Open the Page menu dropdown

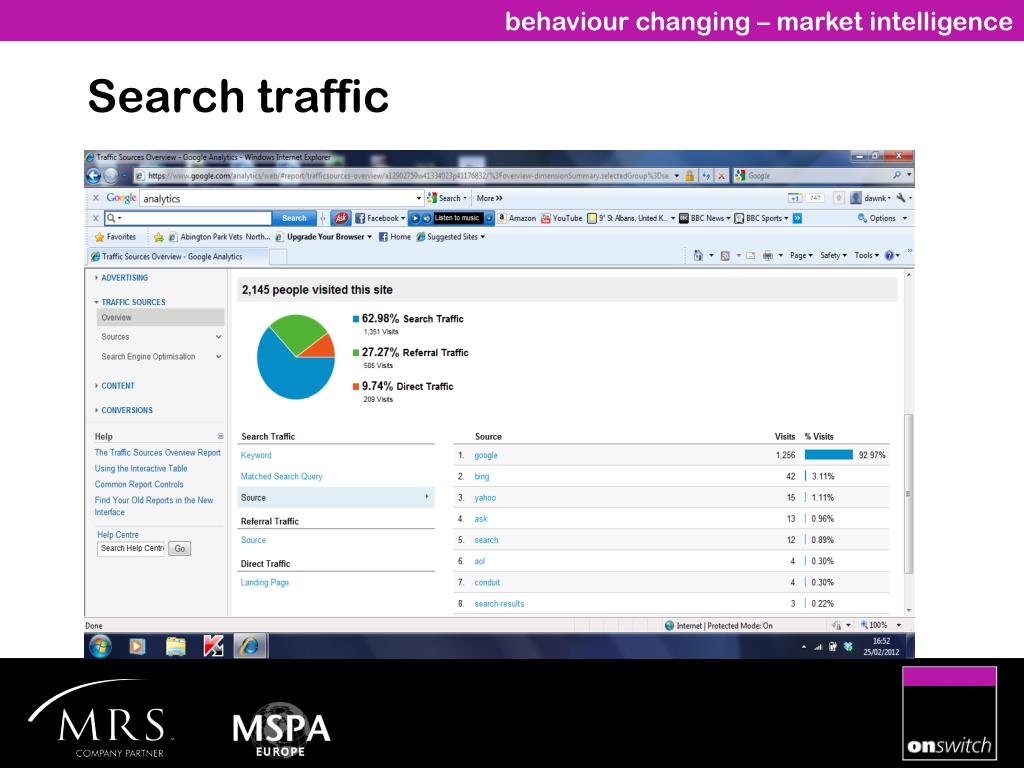801,255
